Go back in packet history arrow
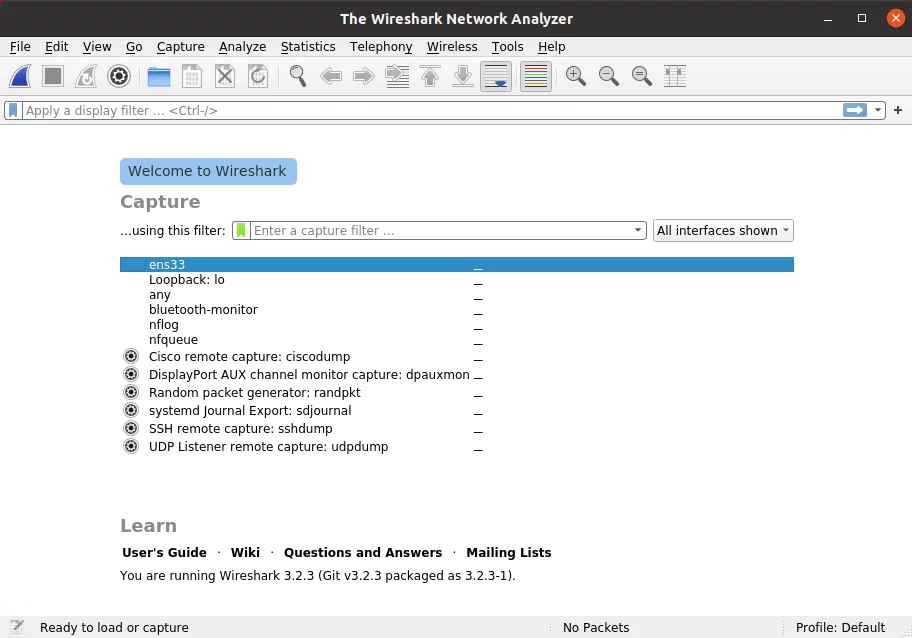 click(x=331, y=76)
